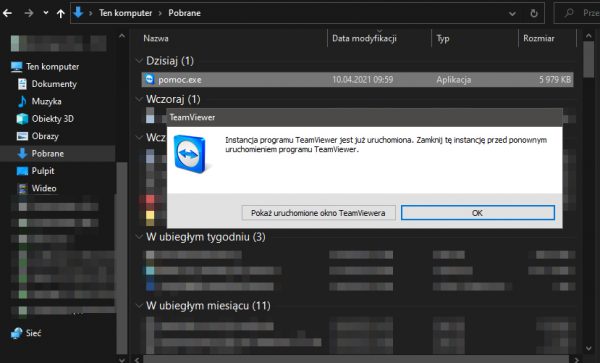Refresh the Pobrane folder
The image size is (600, 363).
click(x=534, y=13)
